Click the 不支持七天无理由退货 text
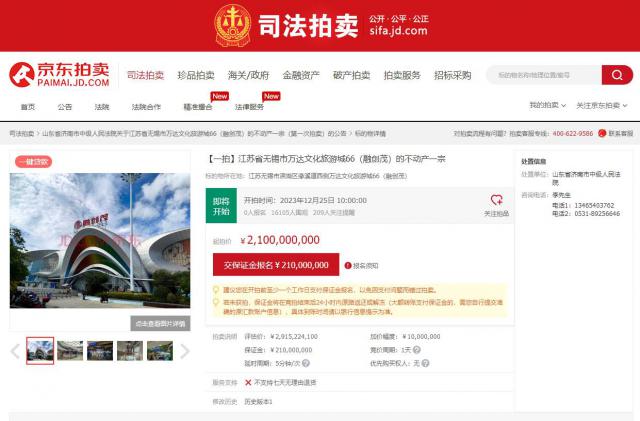640x421 pixels. tap(285, 383)
